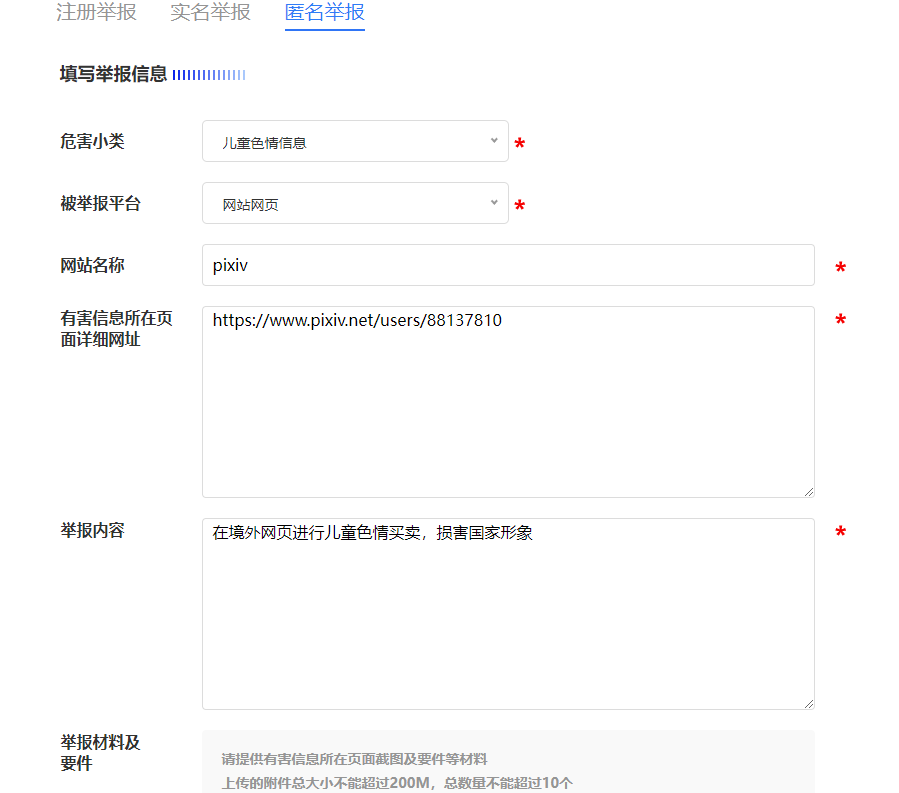Select the 匿名举报 tab
This screenshot has width=899, height=793.
click(x=325, y=12)
